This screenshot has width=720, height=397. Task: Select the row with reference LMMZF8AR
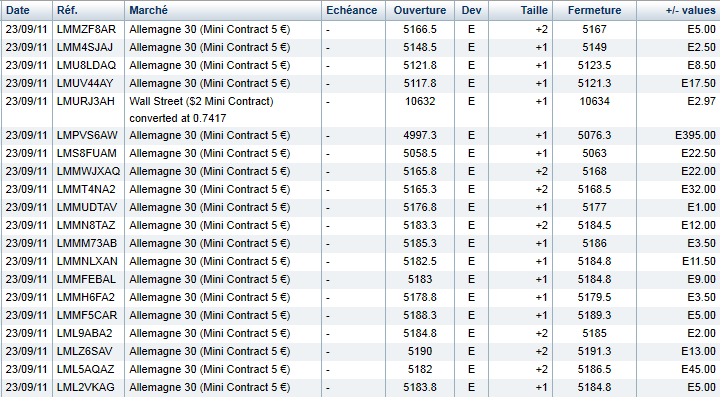pos(360,29)
